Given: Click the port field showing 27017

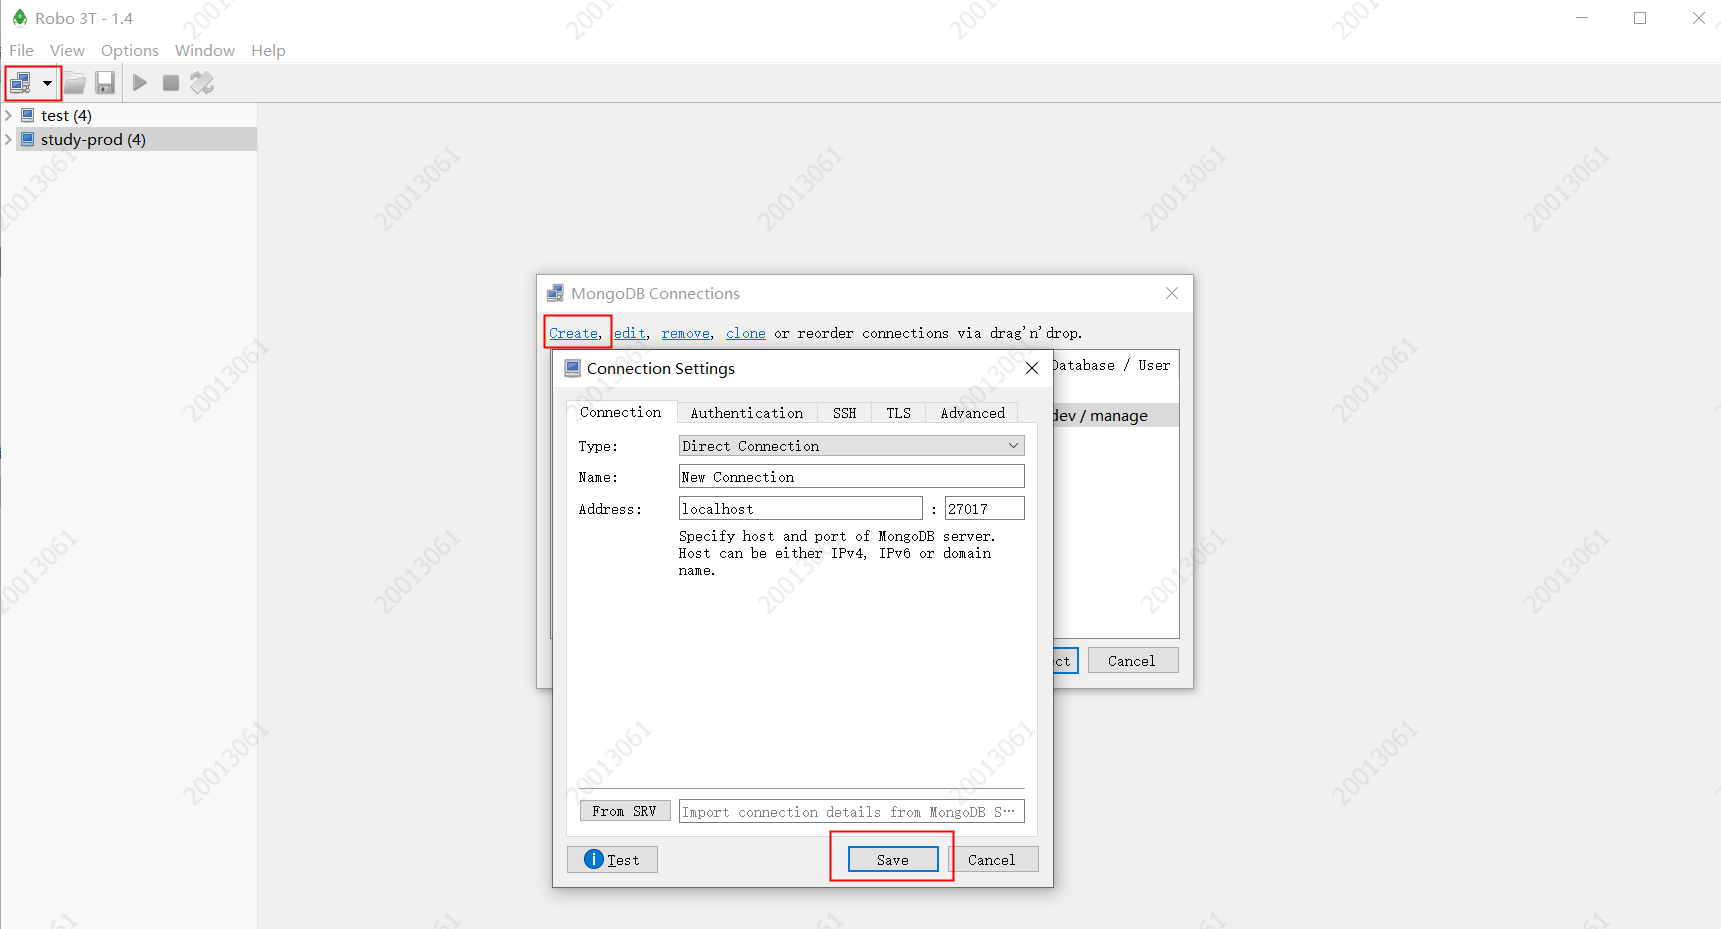Looking at the screenshot, I should point(985,508).
